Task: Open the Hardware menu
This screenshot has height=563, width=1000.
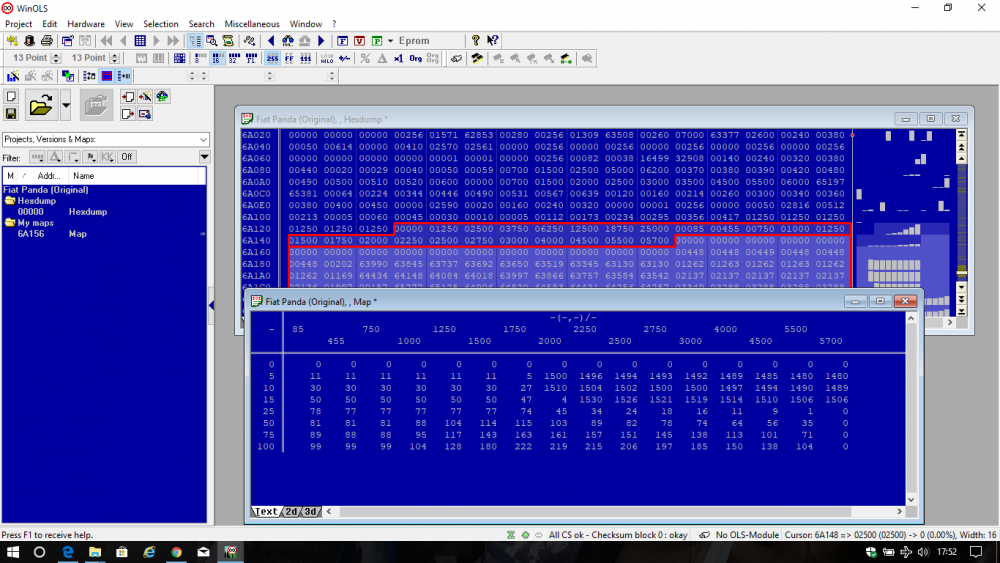Action: (85, 24)
